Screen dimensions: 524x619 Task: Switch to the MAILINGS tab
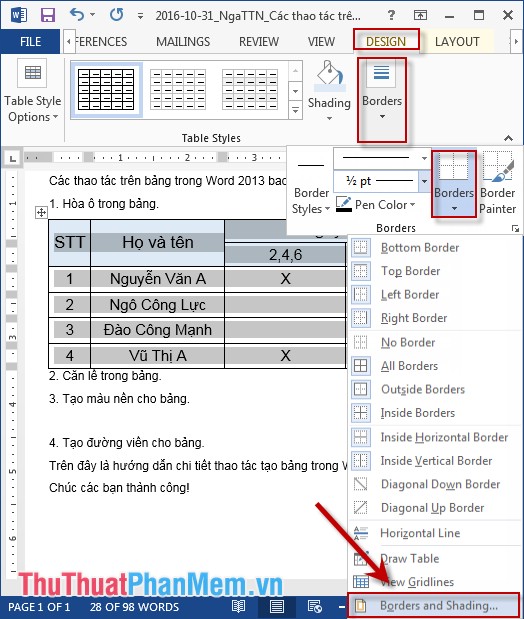[x=183, y=41]
